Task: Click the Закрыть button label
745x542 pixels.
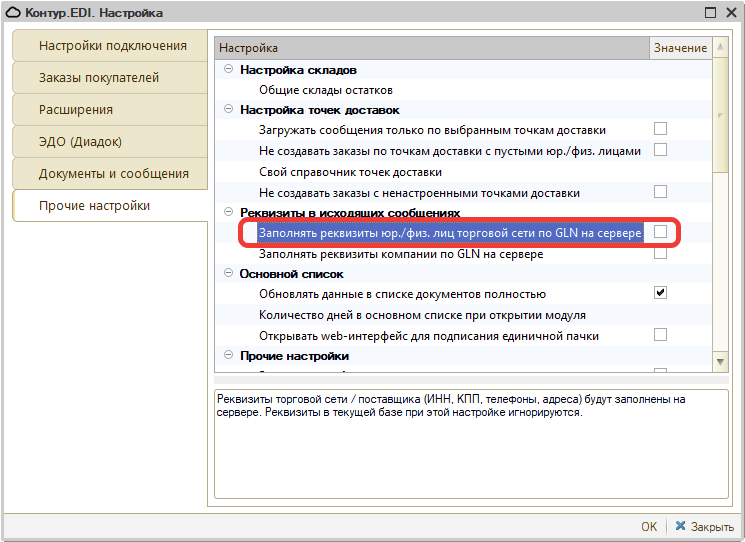Action: (x=713, y=526)
